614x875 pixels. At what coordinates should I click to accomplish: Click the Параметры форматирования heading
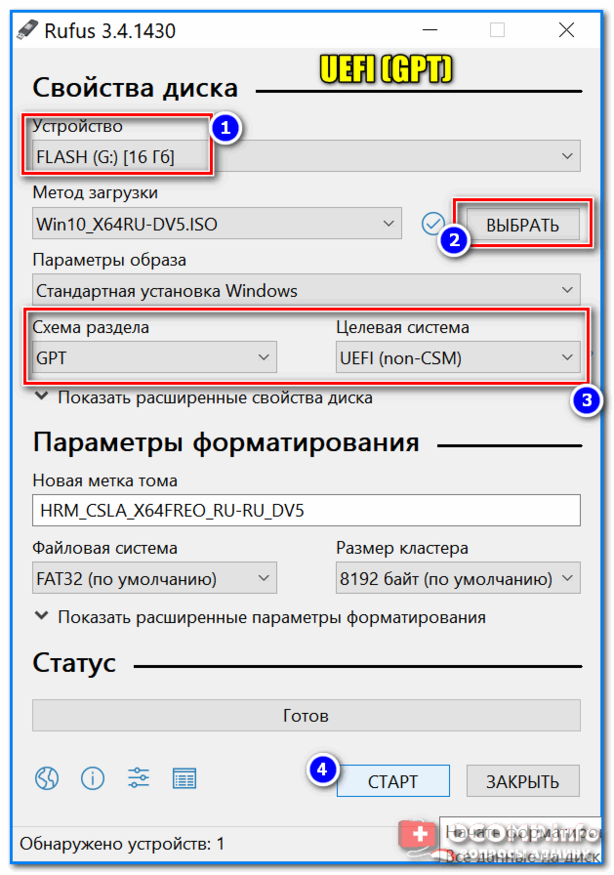(x=226, y=443)
